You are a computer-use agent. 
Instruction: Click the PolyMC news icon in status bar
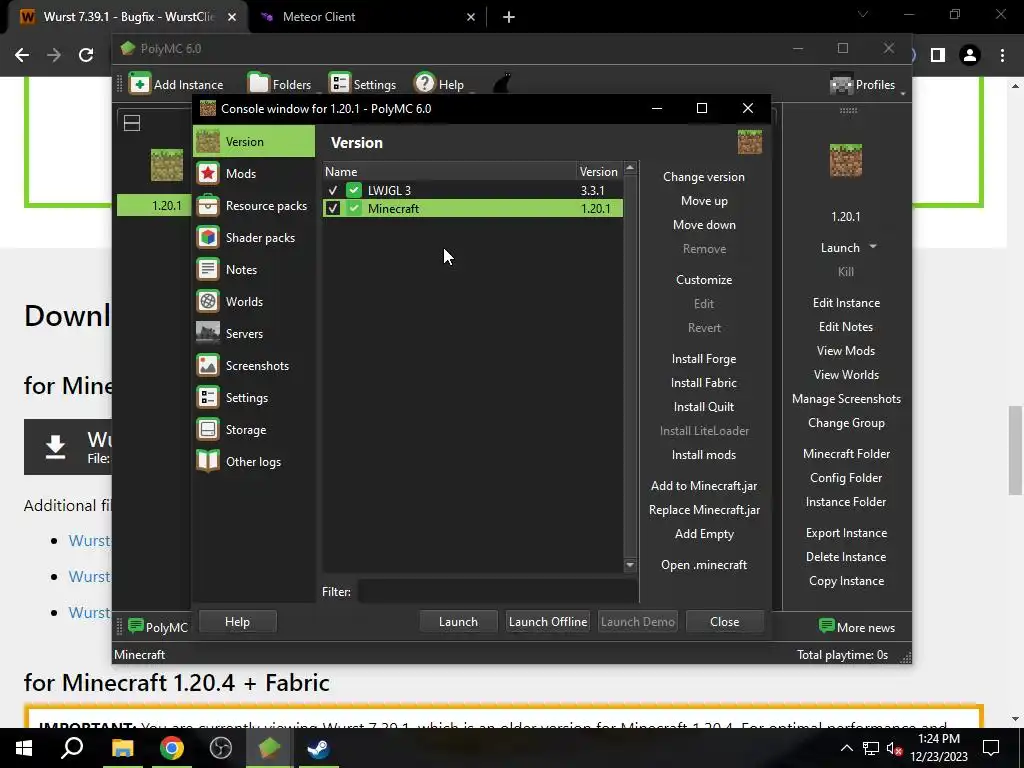pyautogui.click(x=136, y=626)
